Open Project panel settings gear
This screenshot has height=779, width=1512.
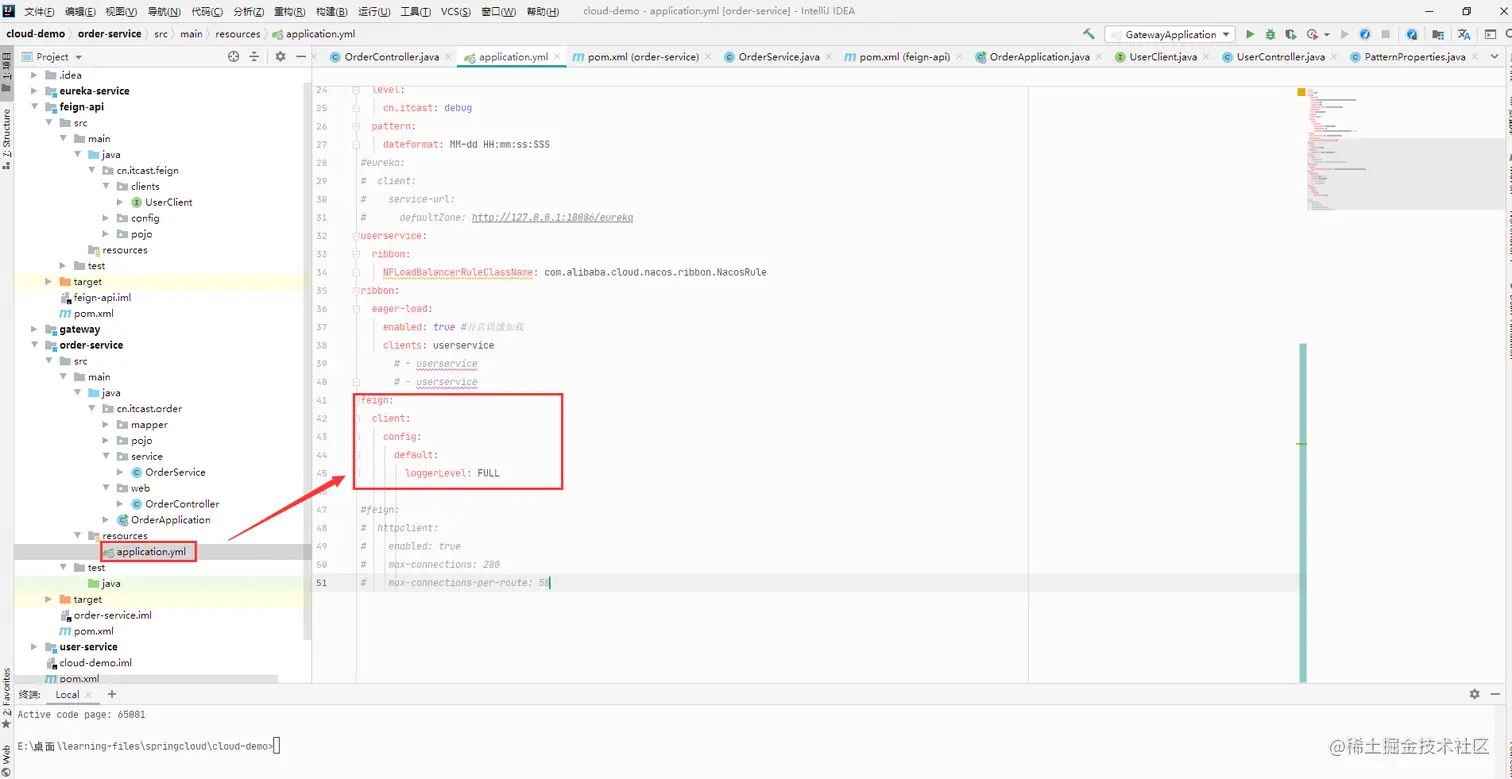click(280, 57)
